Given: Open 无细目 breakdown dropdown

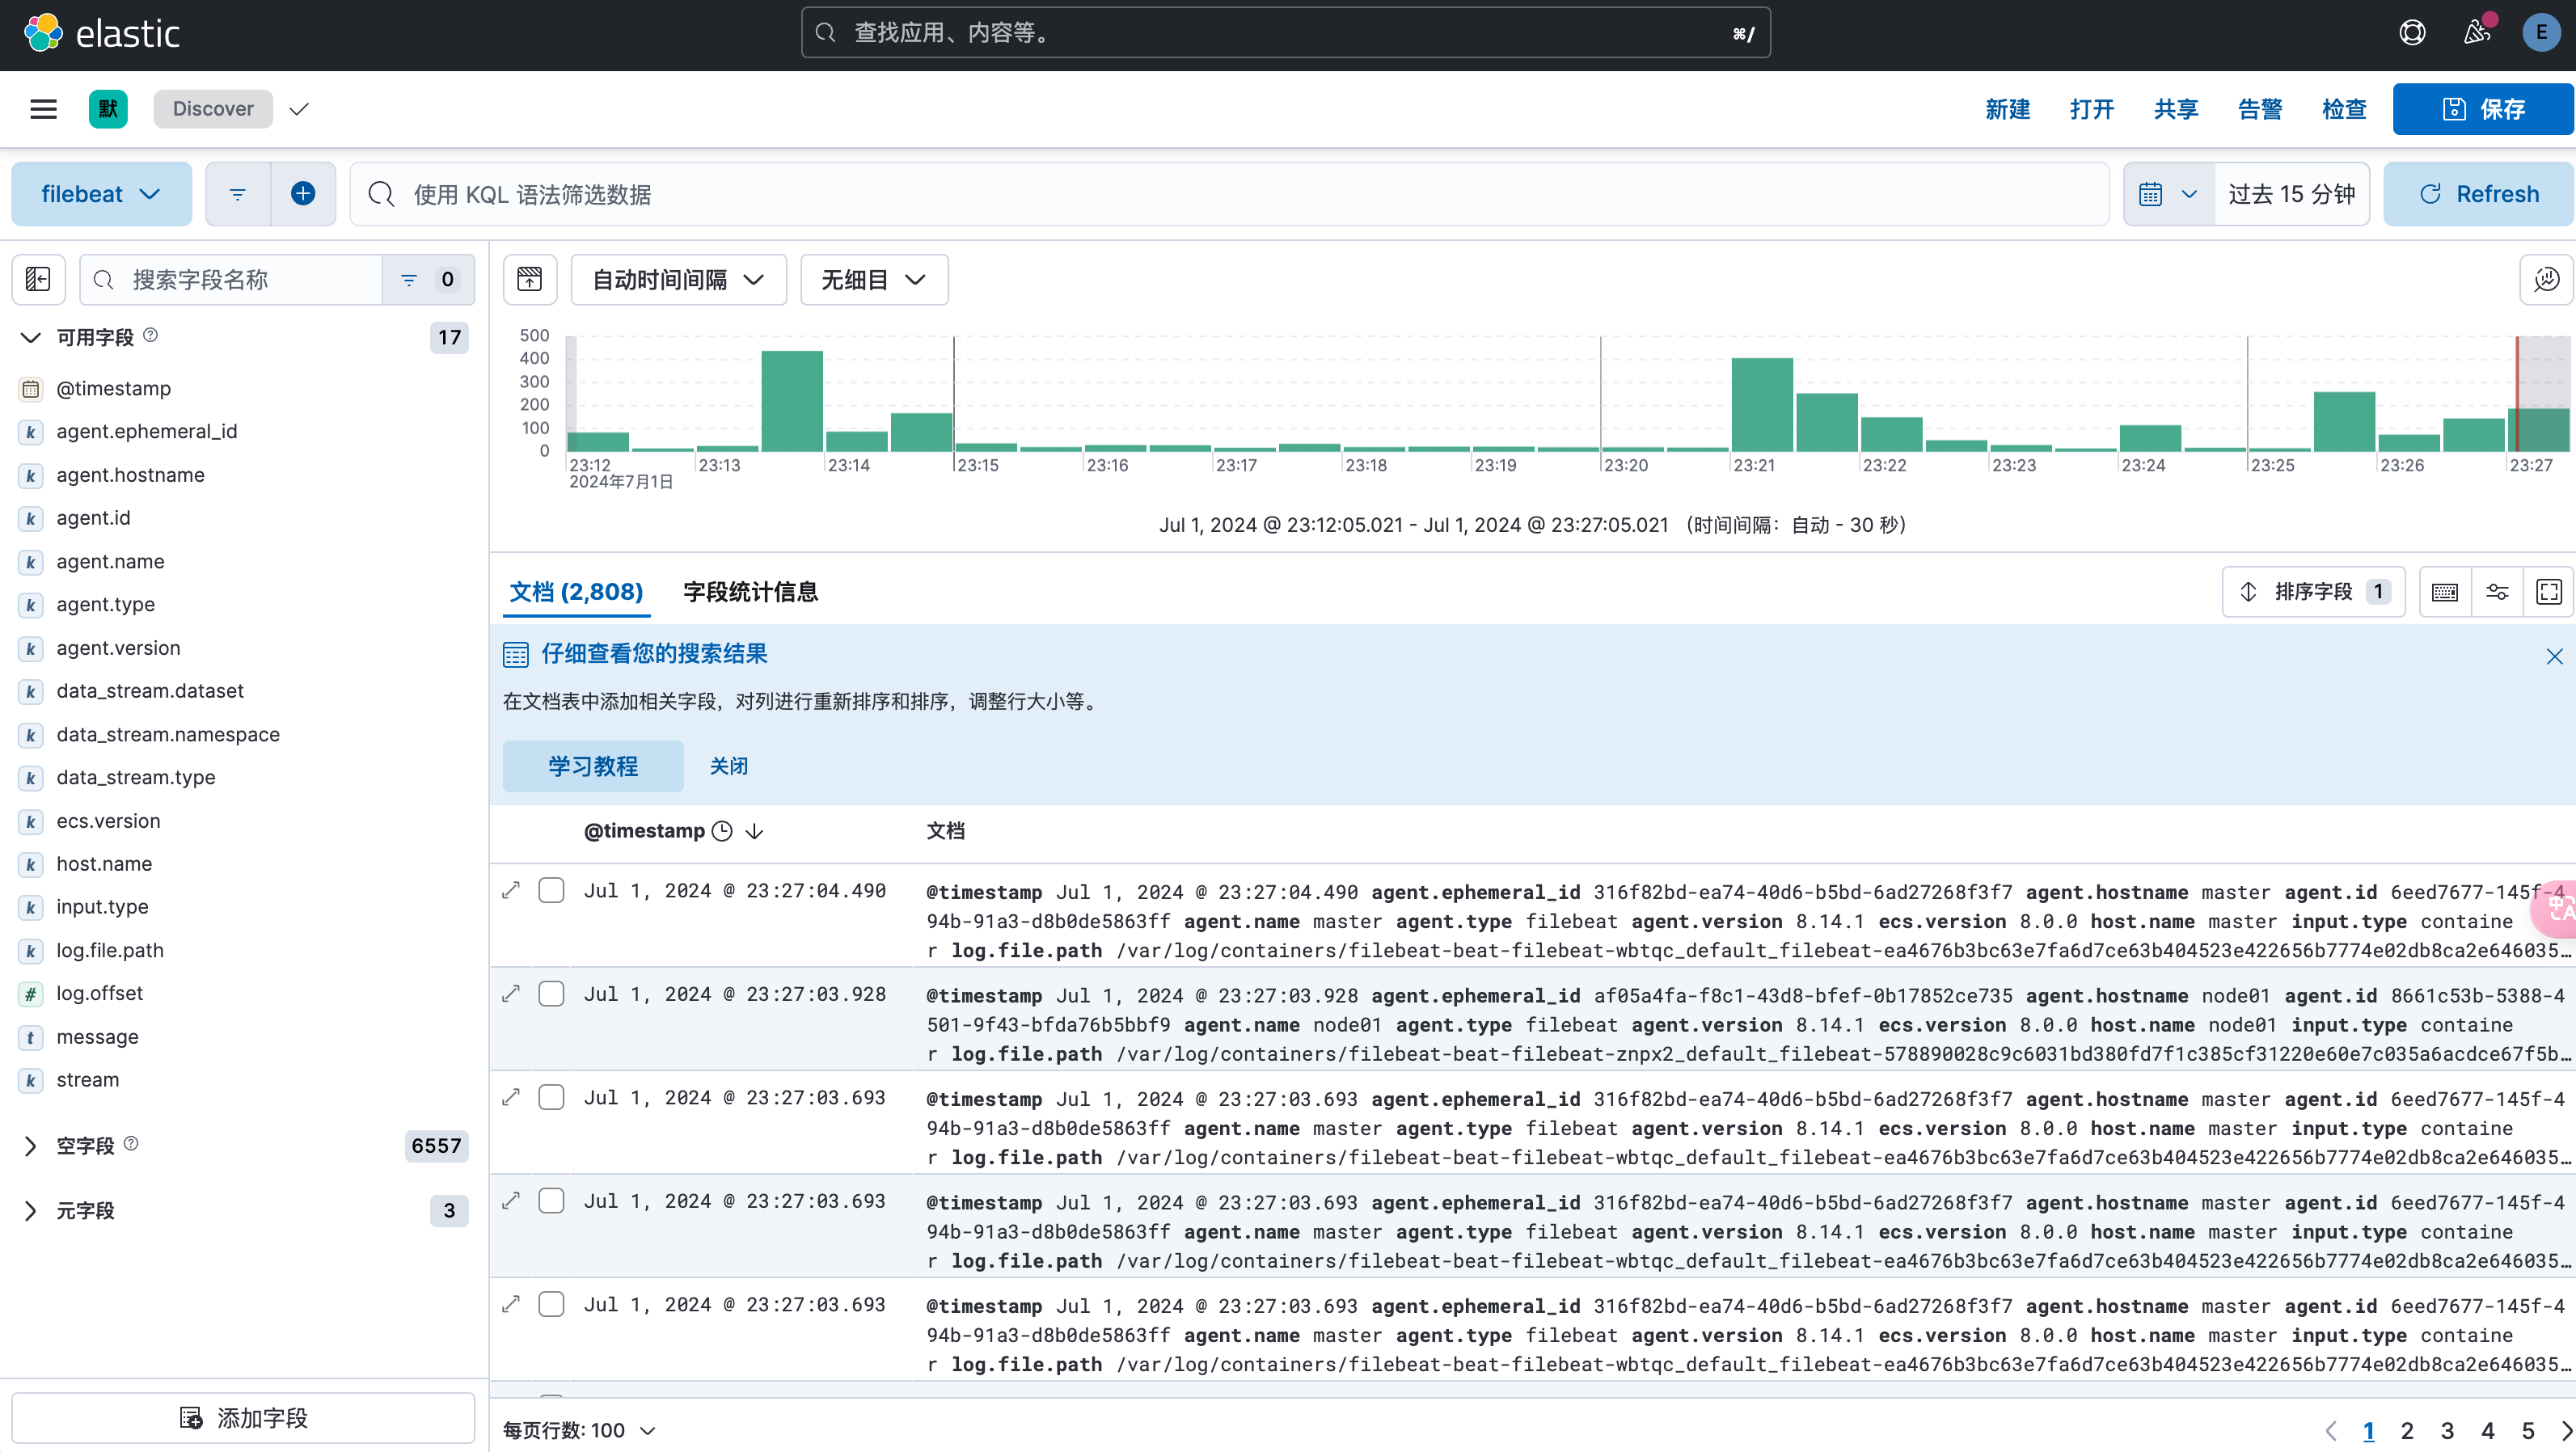Looking at the screenshot, I should tap(874, 279).
